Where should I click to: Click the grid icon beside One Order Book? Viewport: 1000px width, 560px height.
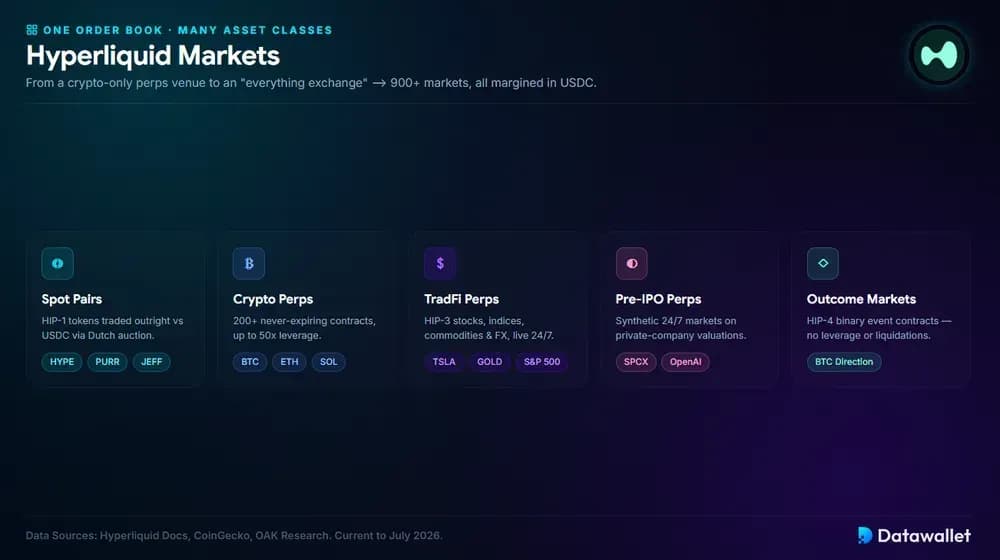[32, 30]
